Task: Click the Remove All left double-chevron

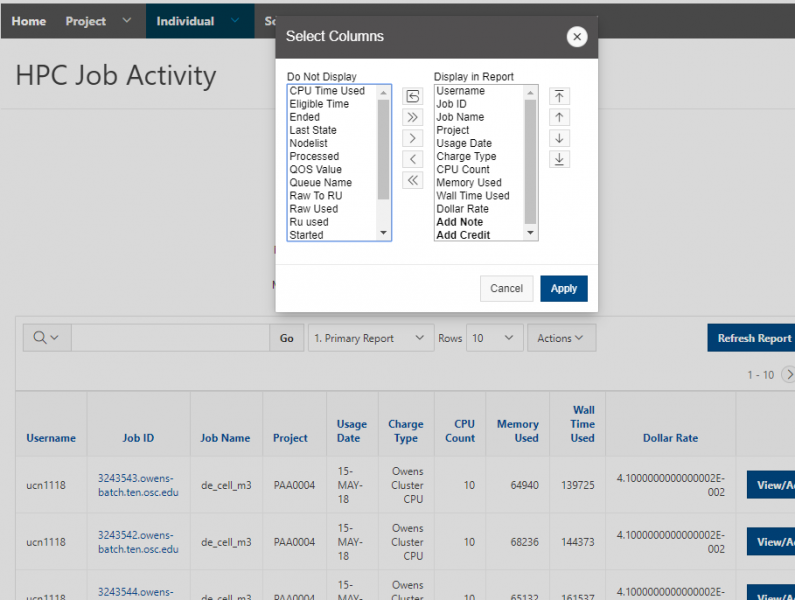Action: (412, 180)
